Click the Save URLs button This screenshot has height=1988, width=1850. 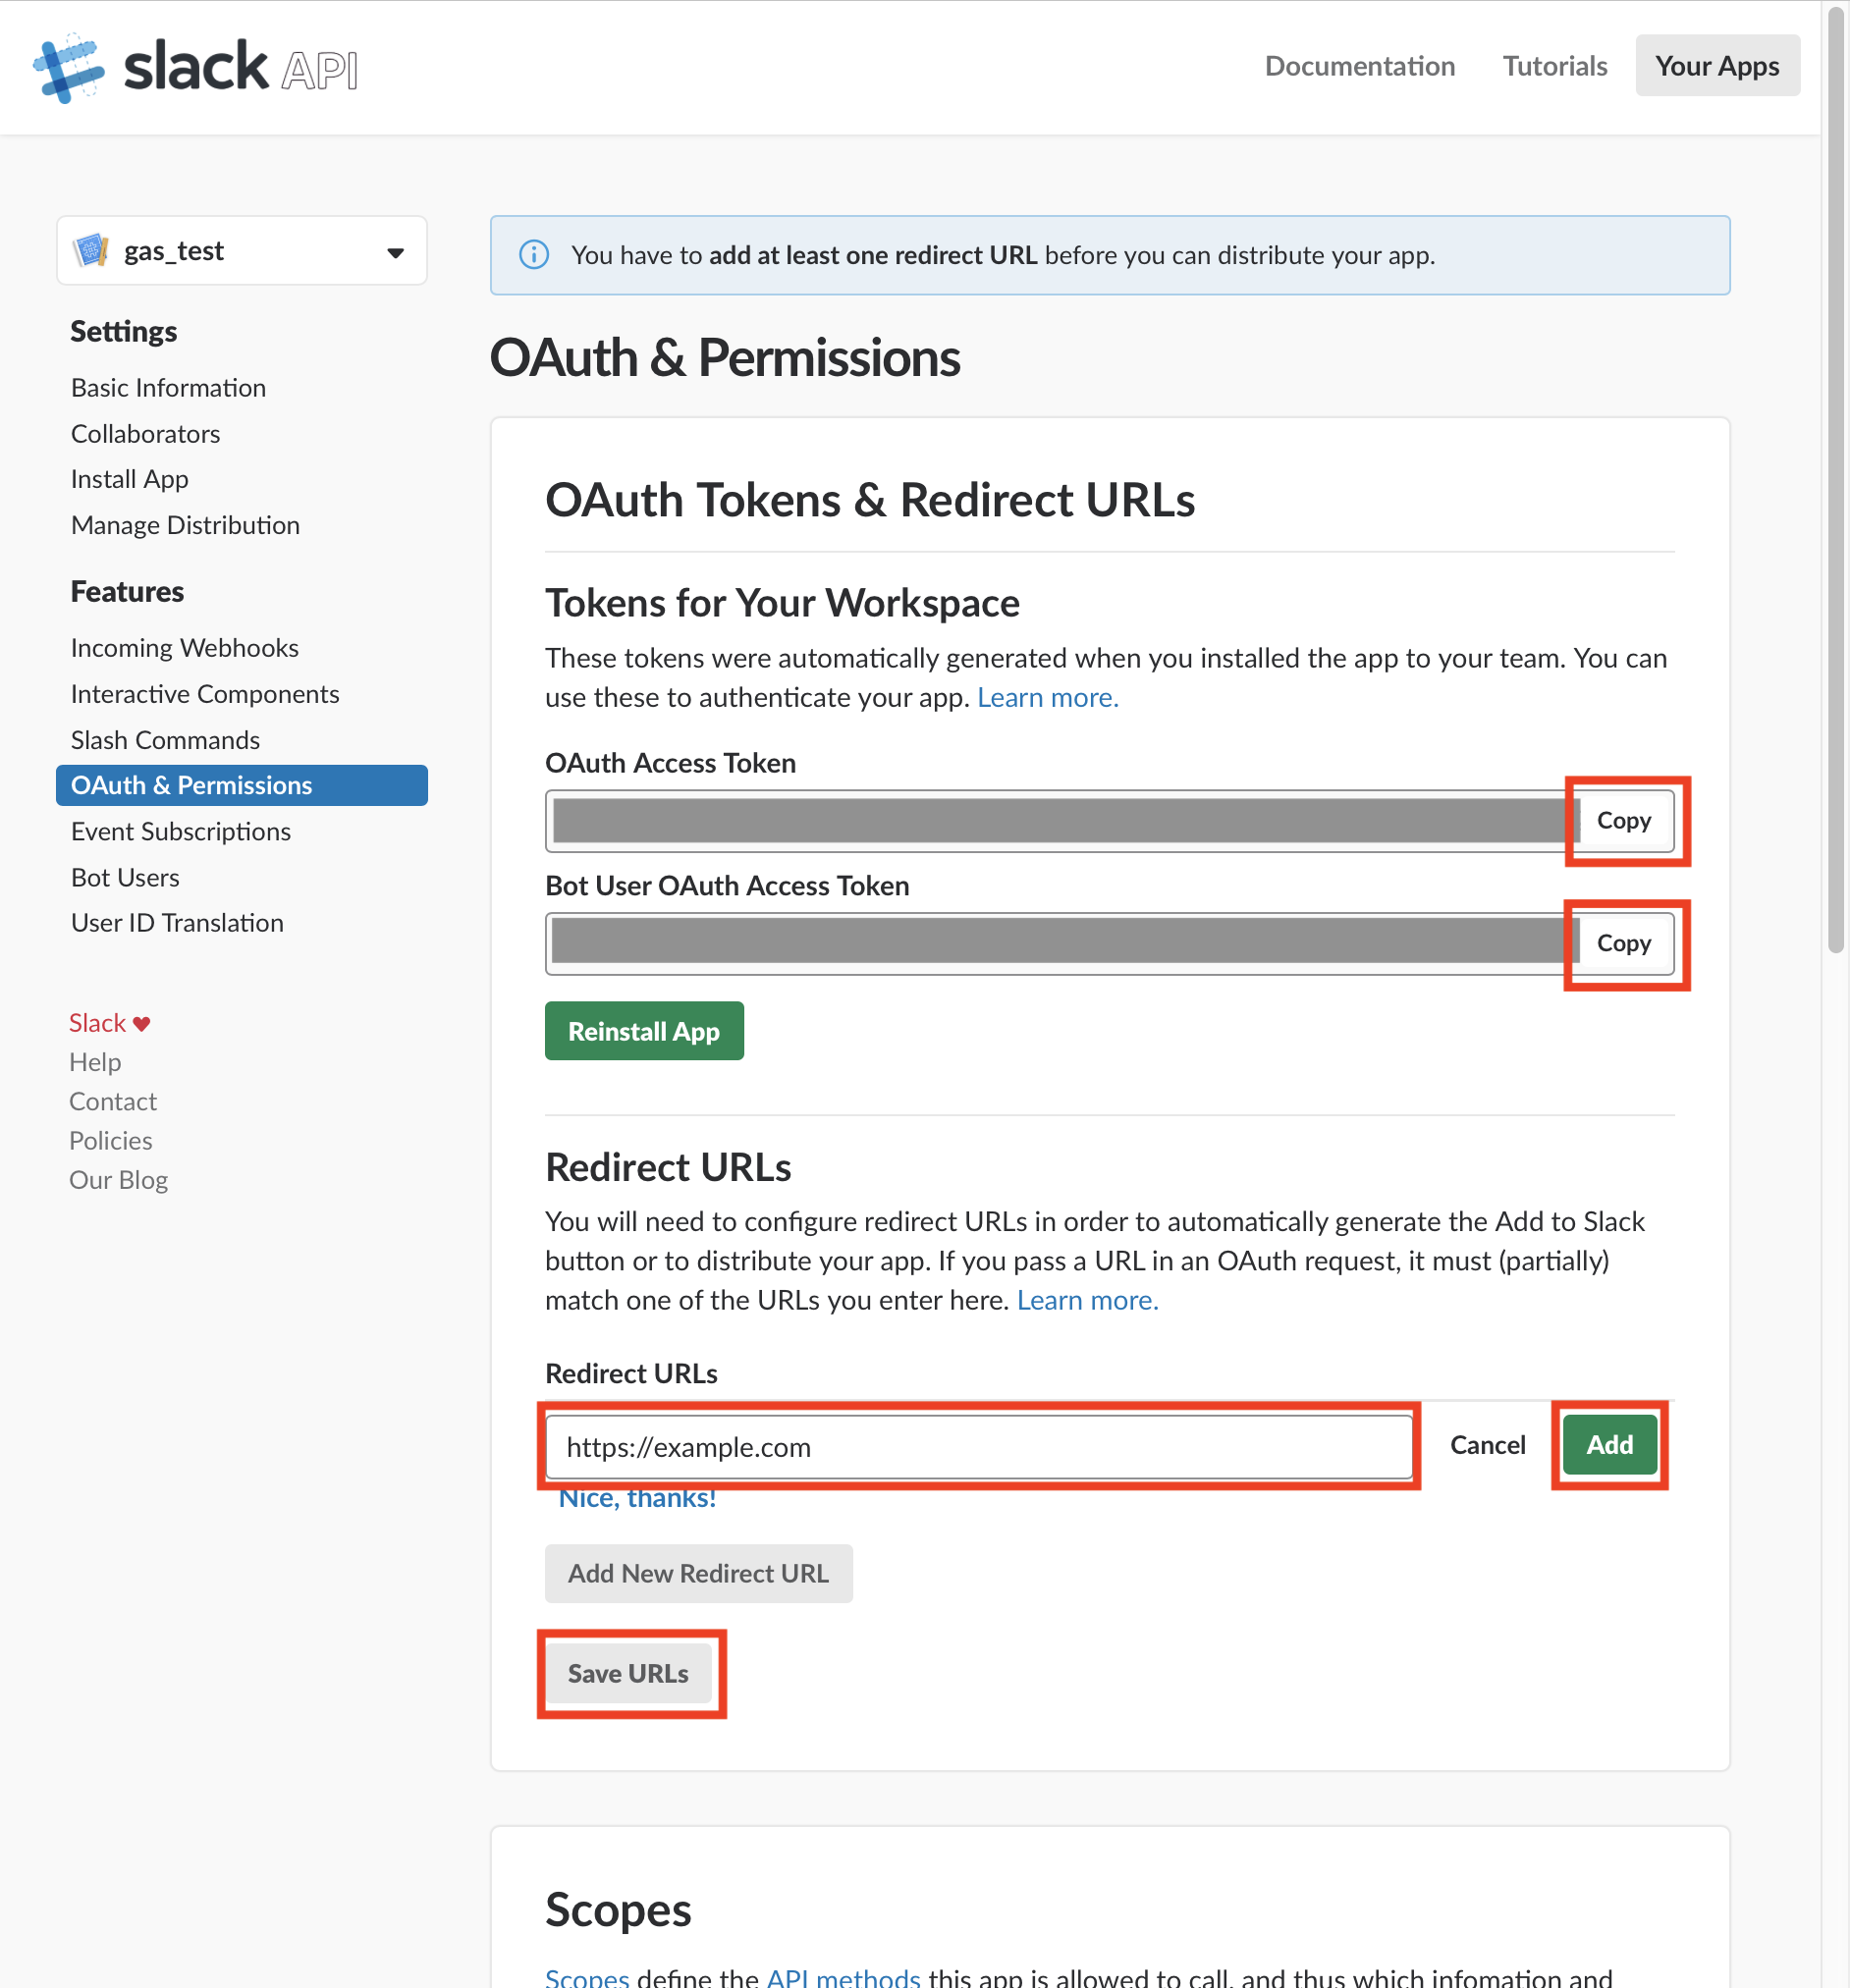[628, 1673]
